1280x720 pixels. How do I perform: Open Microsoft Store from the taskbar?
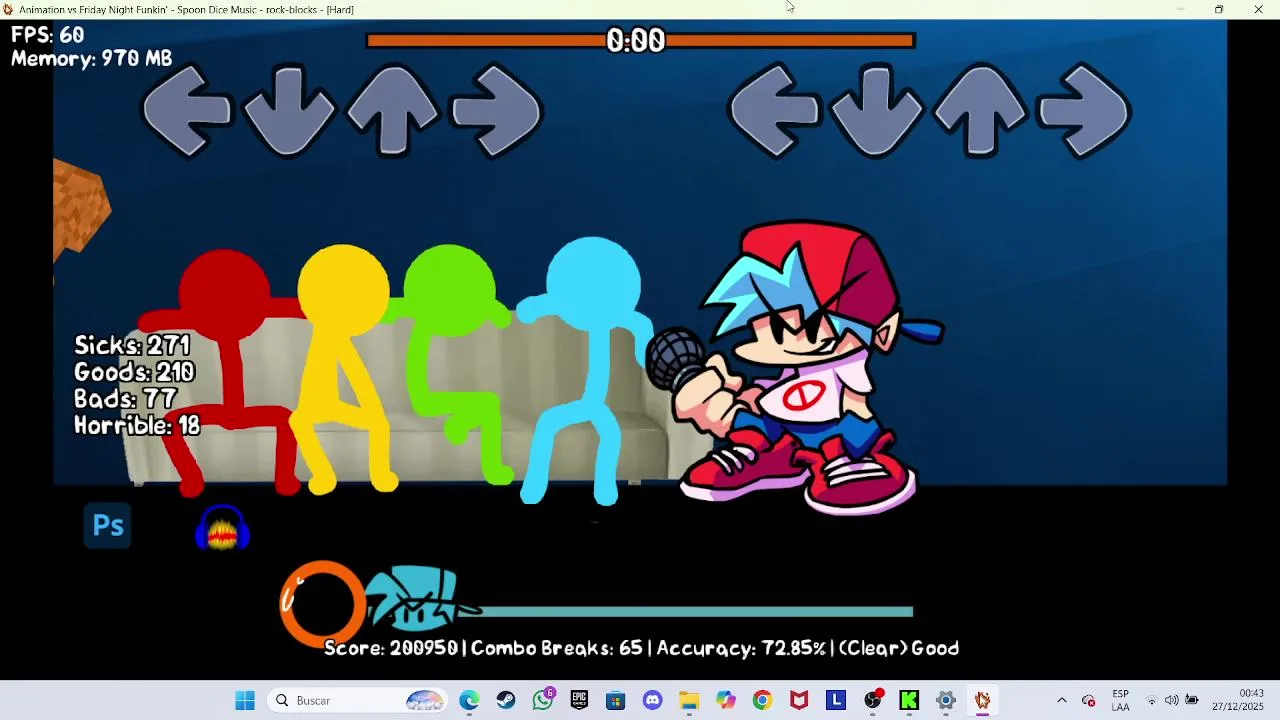(x=616, y=701)
